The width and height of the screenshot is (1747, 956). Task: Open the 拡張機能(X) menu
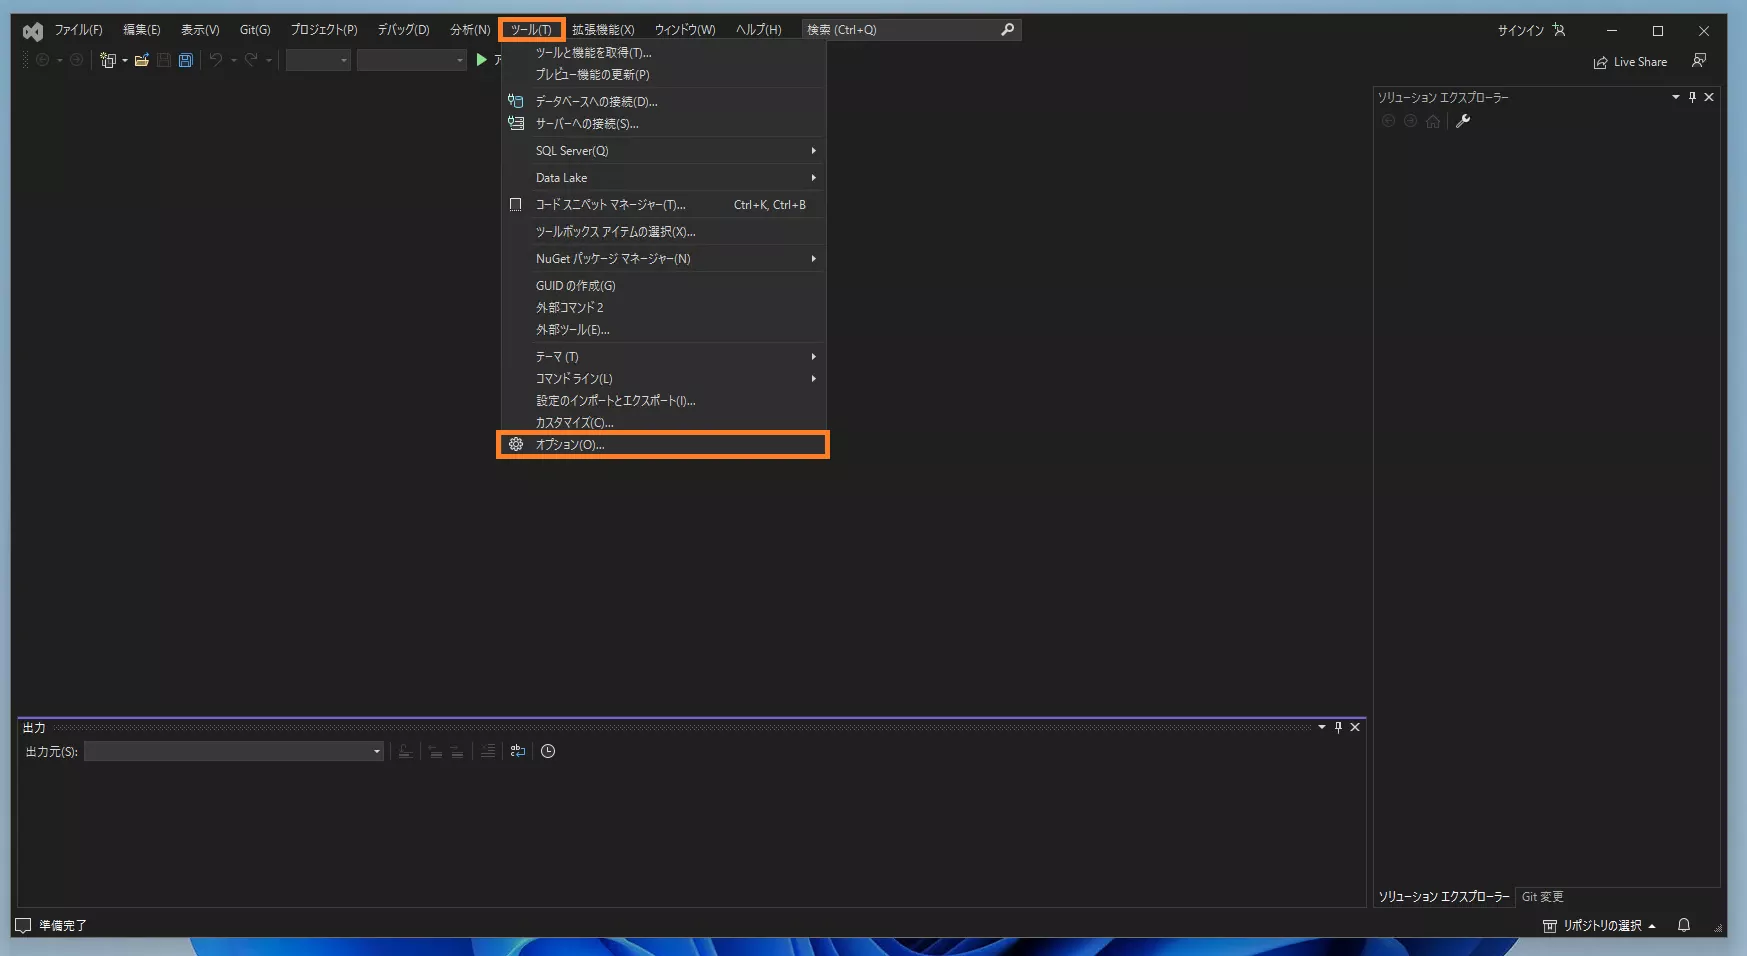click(x=603, y=30)
